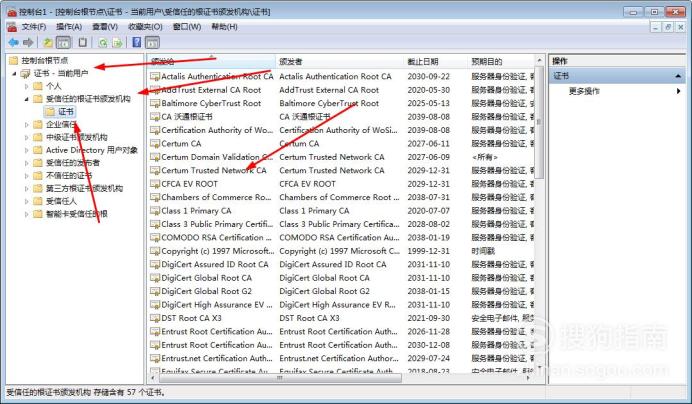
Task: Select the COMODO RSA Certification row
Action: 342,238
